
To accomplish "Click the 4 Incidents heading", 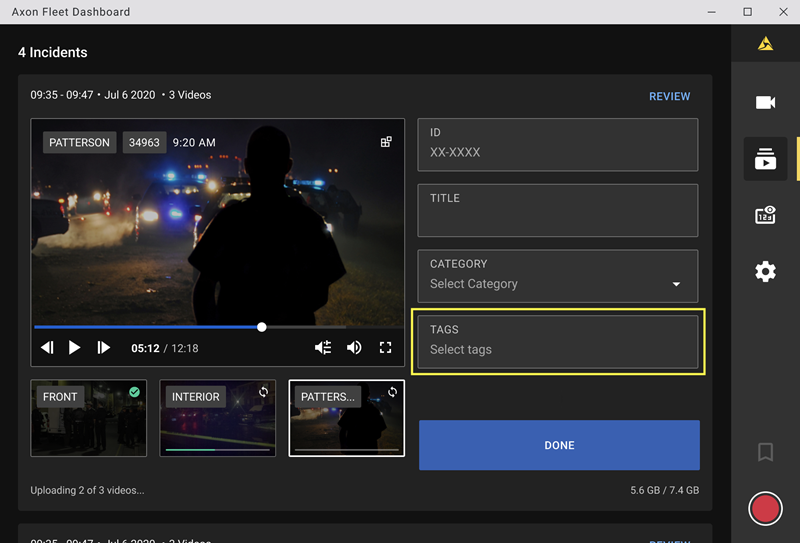I will [53, 52].
